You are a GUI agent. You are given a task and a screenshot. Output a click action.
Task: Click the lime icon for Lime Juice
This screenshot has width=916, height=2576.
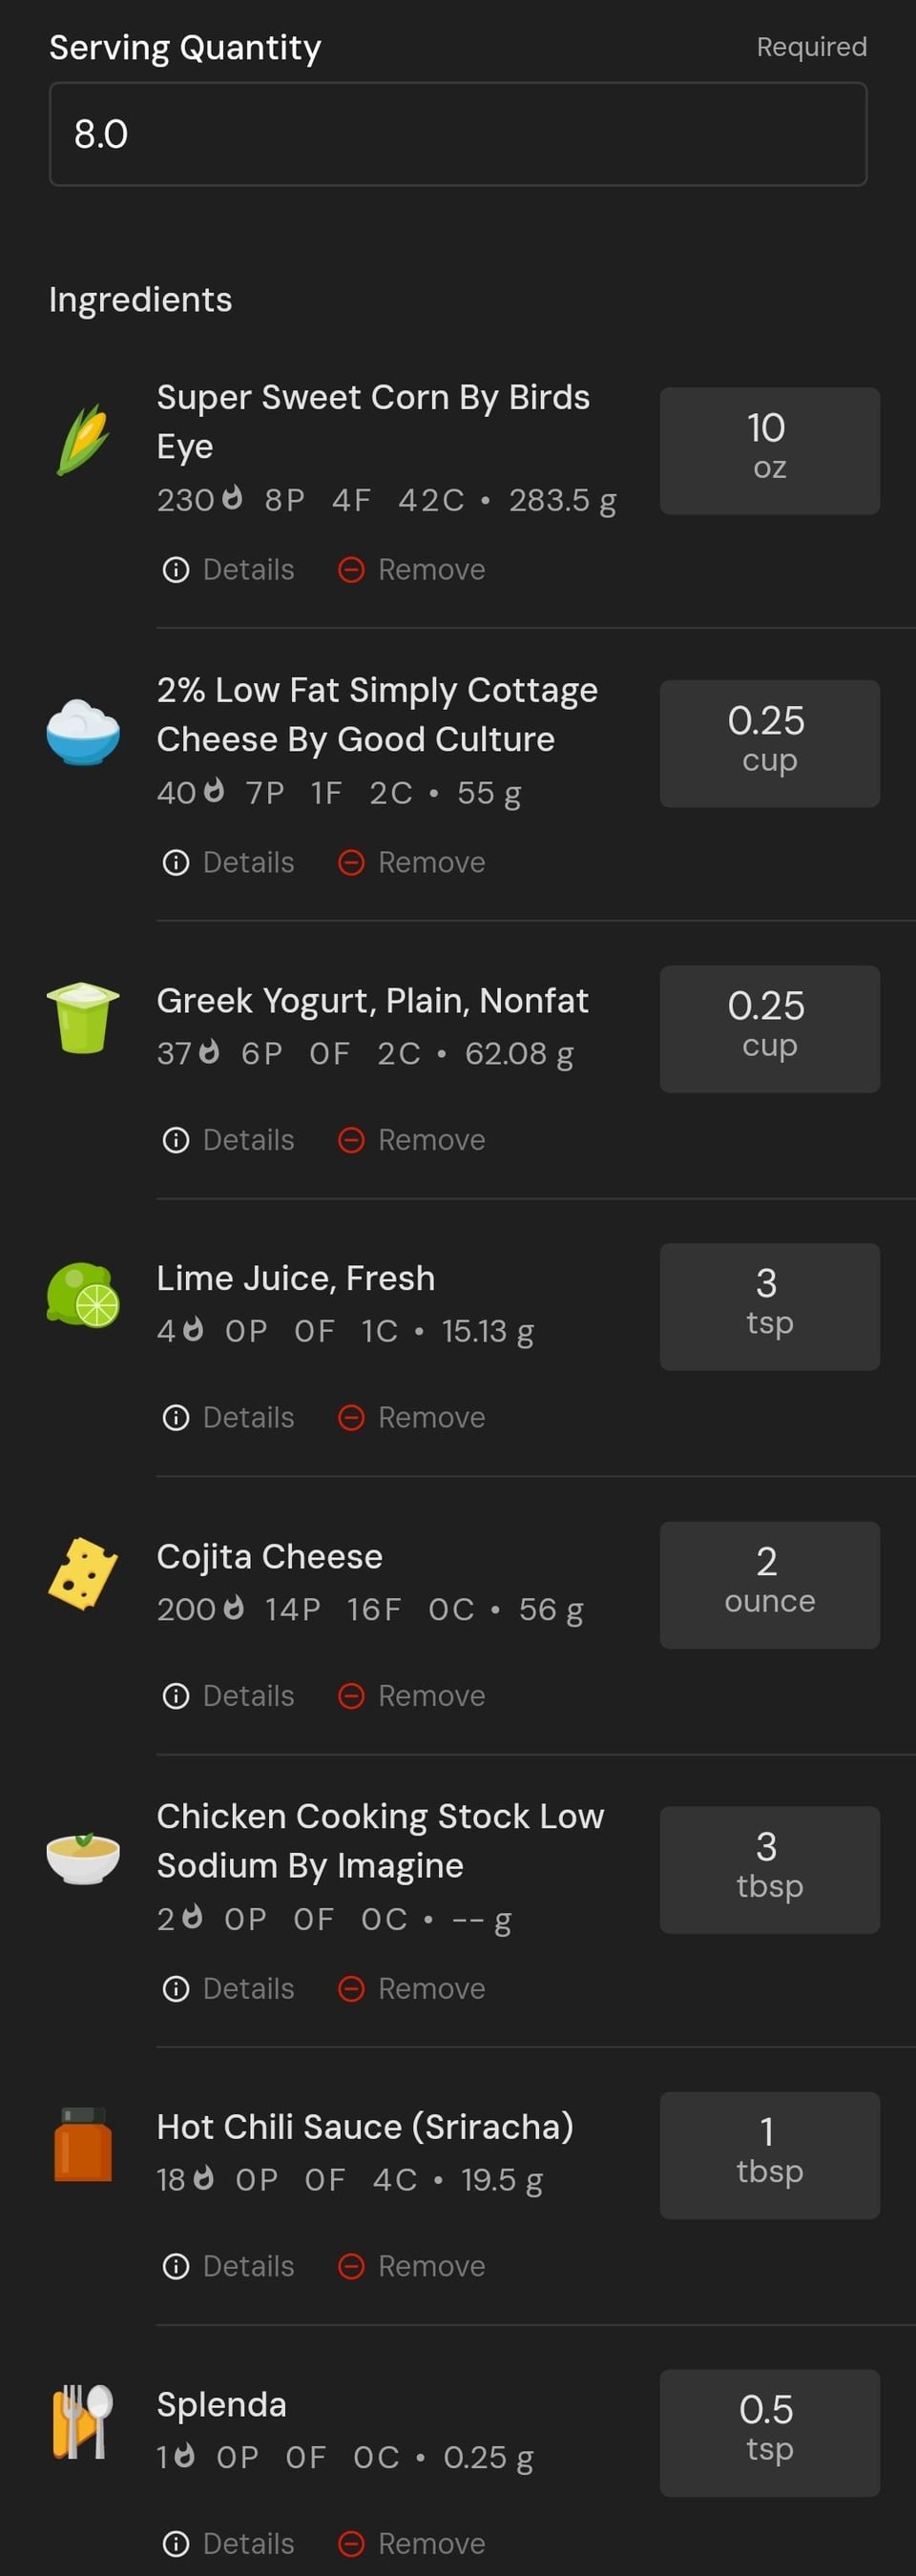[x=83, y=1295]
